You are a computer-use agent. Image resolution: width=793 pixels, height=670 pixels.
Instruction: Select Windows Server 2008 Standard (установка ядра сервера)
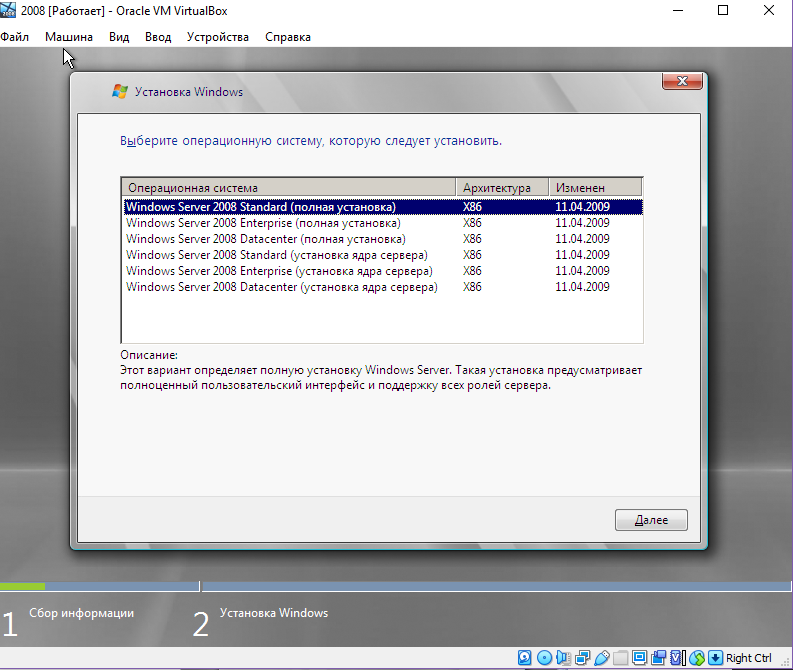click(x=383, y=255)
